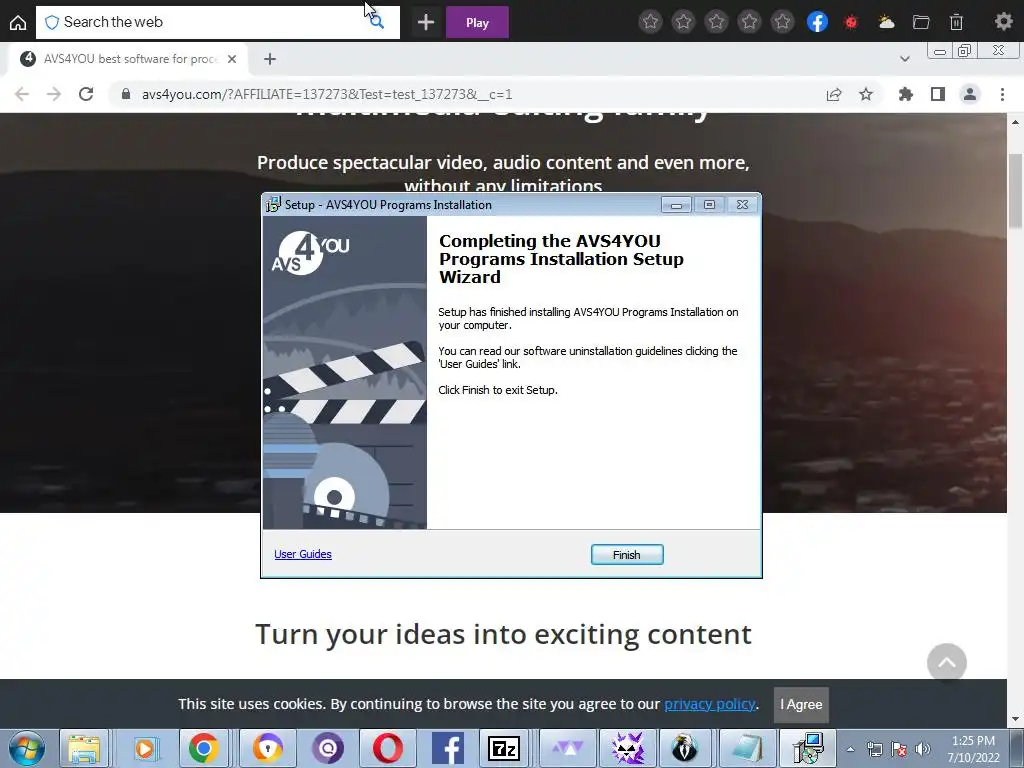Open the privacy policy link
This screenshot has height=768, width=1024.
(x=710, y=704)
